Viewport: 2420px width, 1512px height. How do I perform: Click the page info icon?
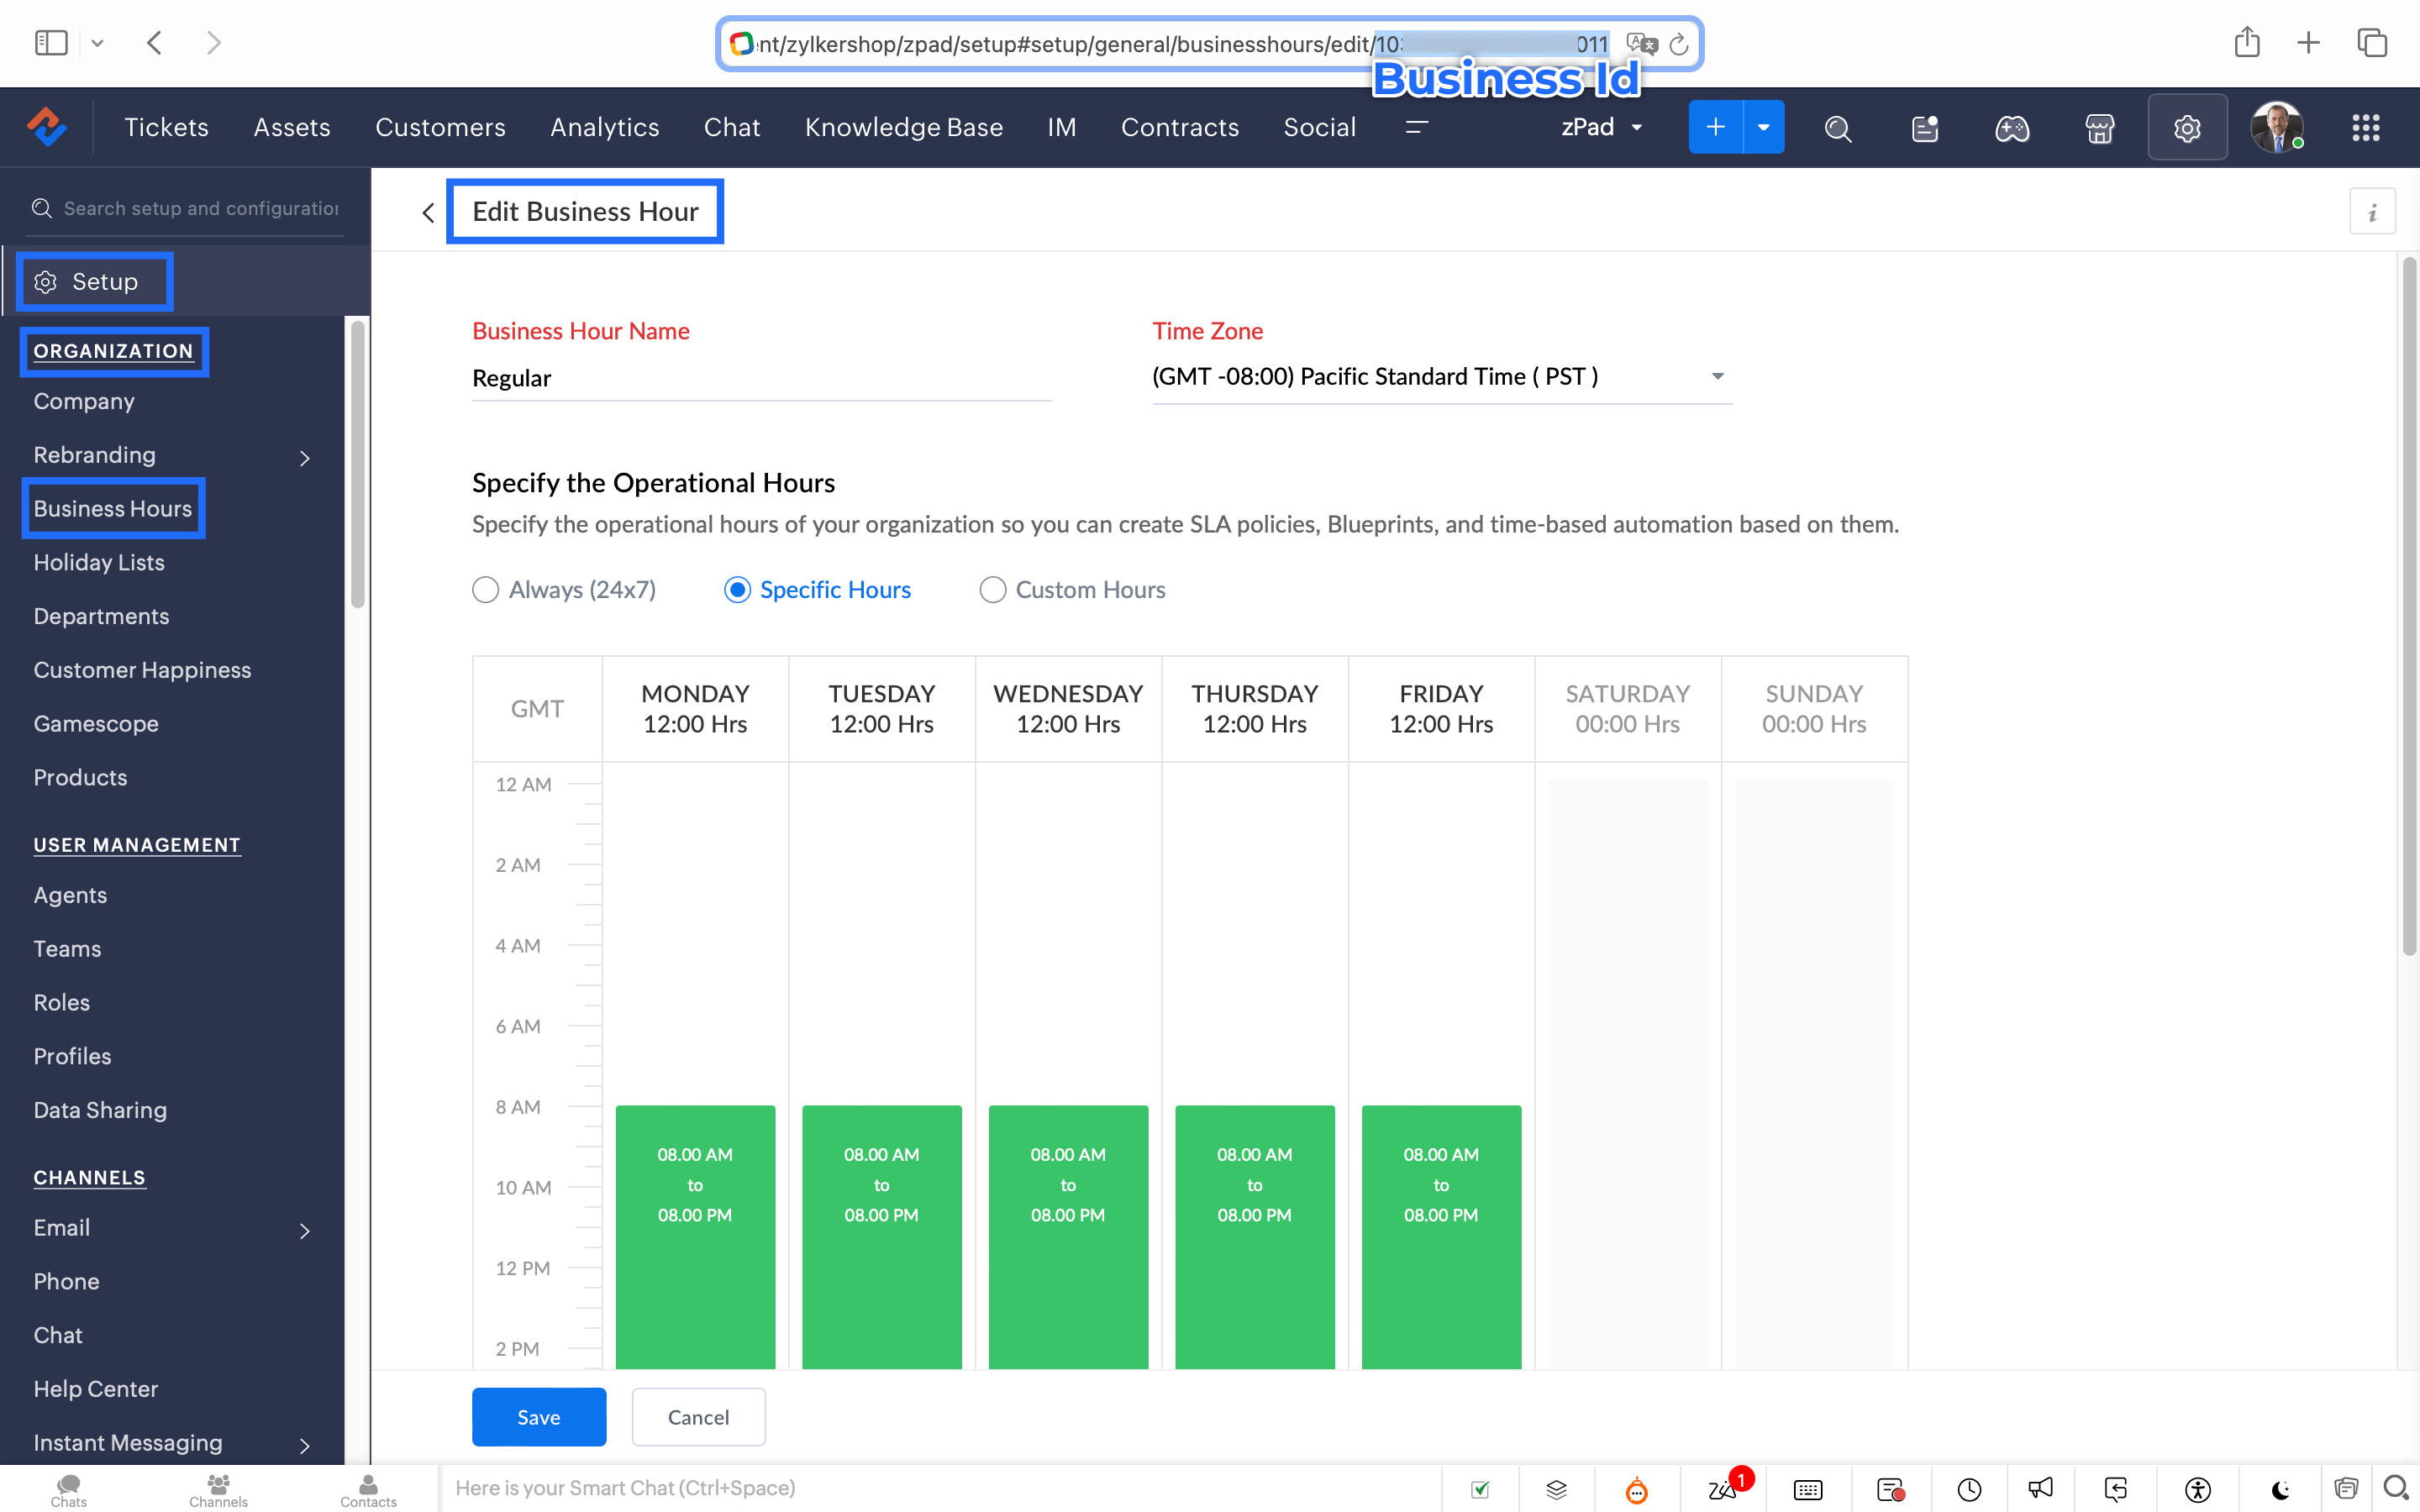pos(2371,212)
